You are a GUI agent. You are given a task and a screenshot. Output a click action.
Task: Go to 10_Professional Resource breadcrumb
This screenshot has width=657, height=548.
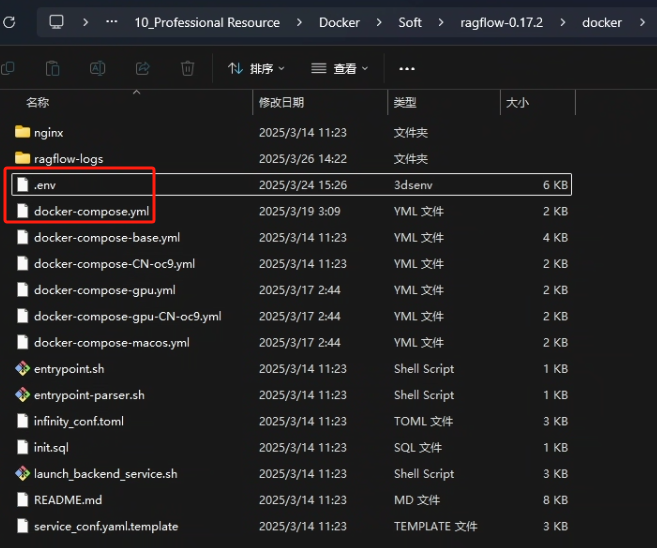[x=207, y=23]
